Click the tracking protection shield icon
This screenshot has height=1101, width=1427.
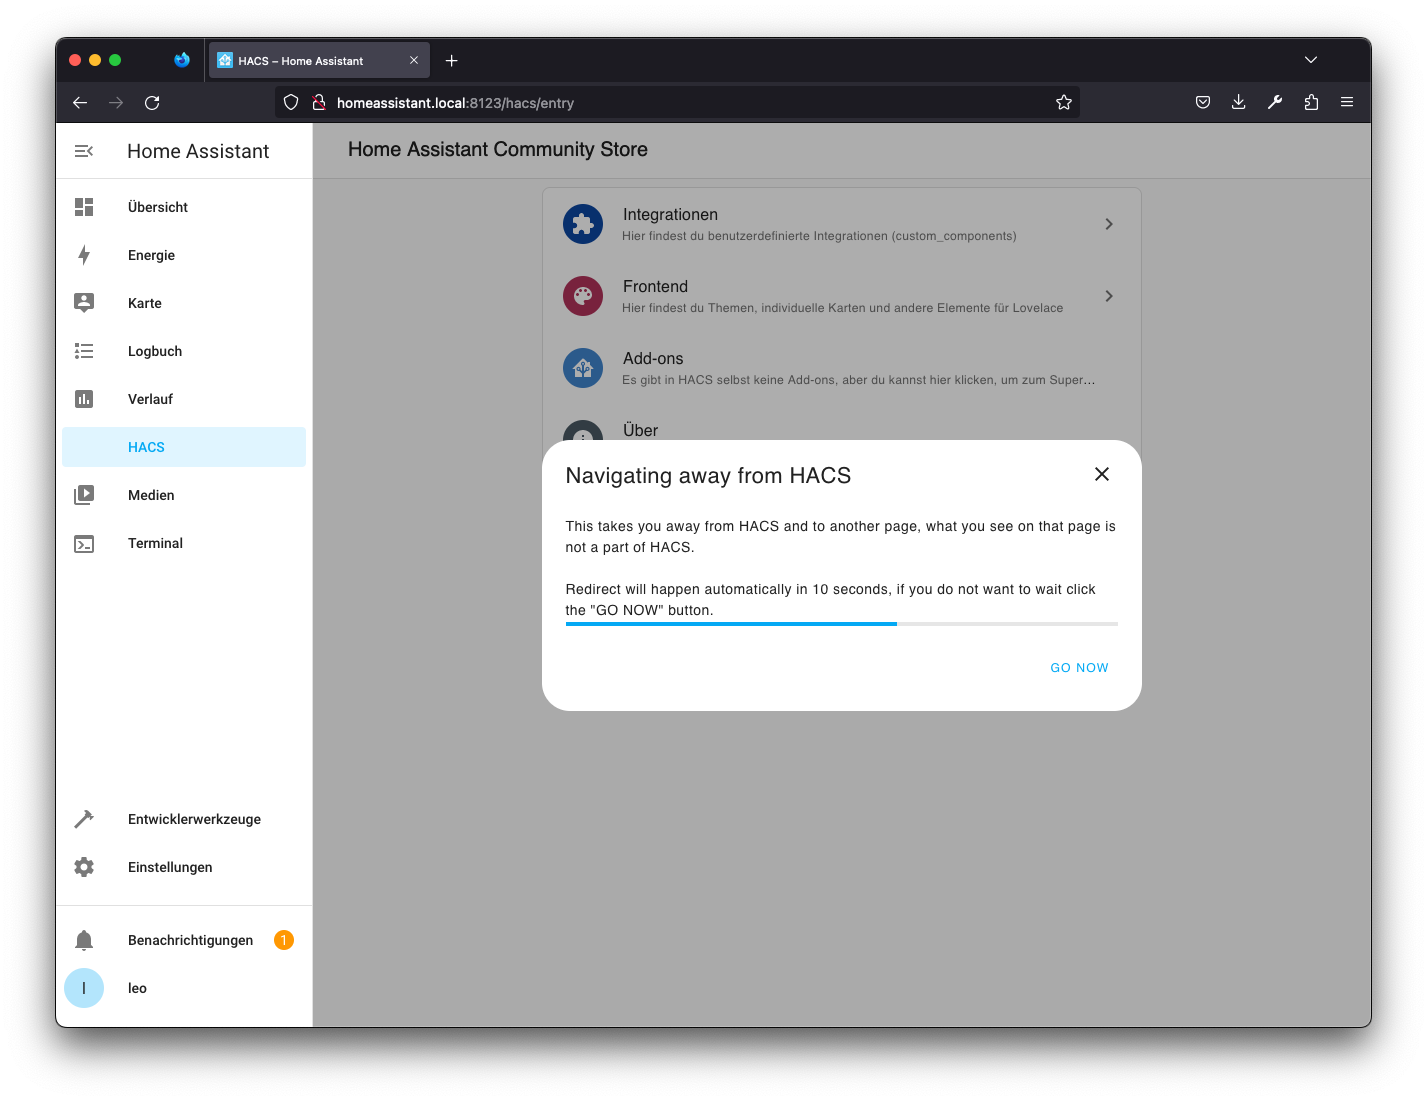[x=291, y=102]
